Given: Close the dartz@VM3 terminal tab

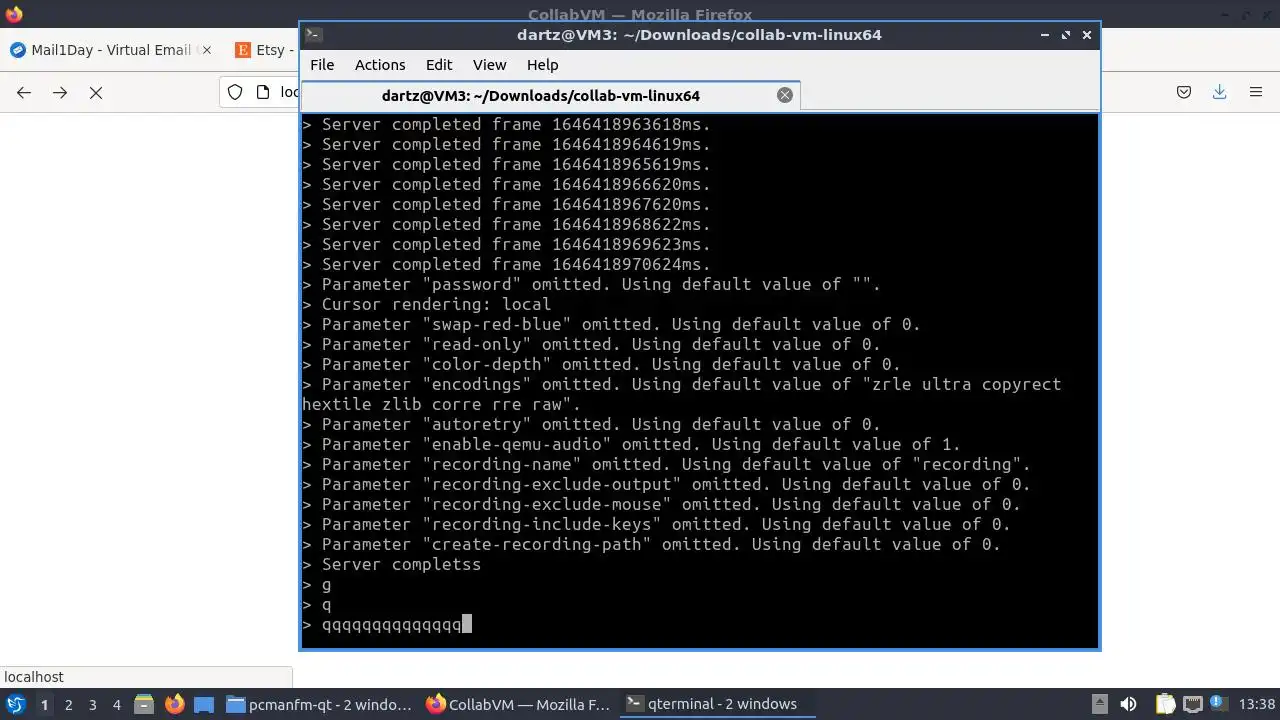Looking at the screenshot, I should (785, 95).
